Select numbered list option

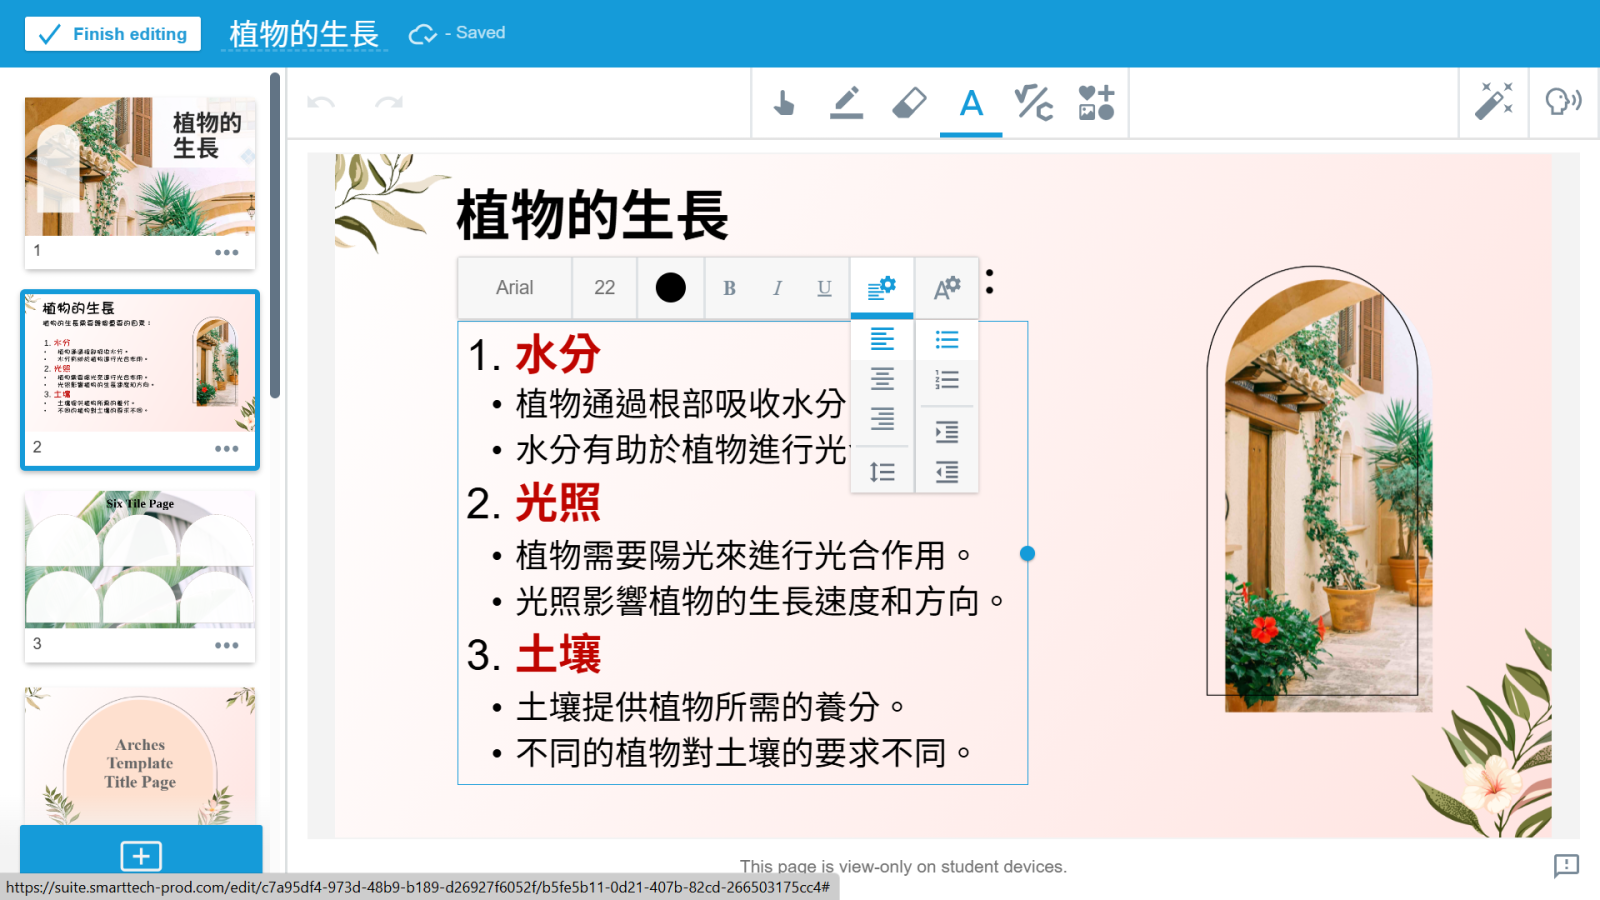point(946,380)
